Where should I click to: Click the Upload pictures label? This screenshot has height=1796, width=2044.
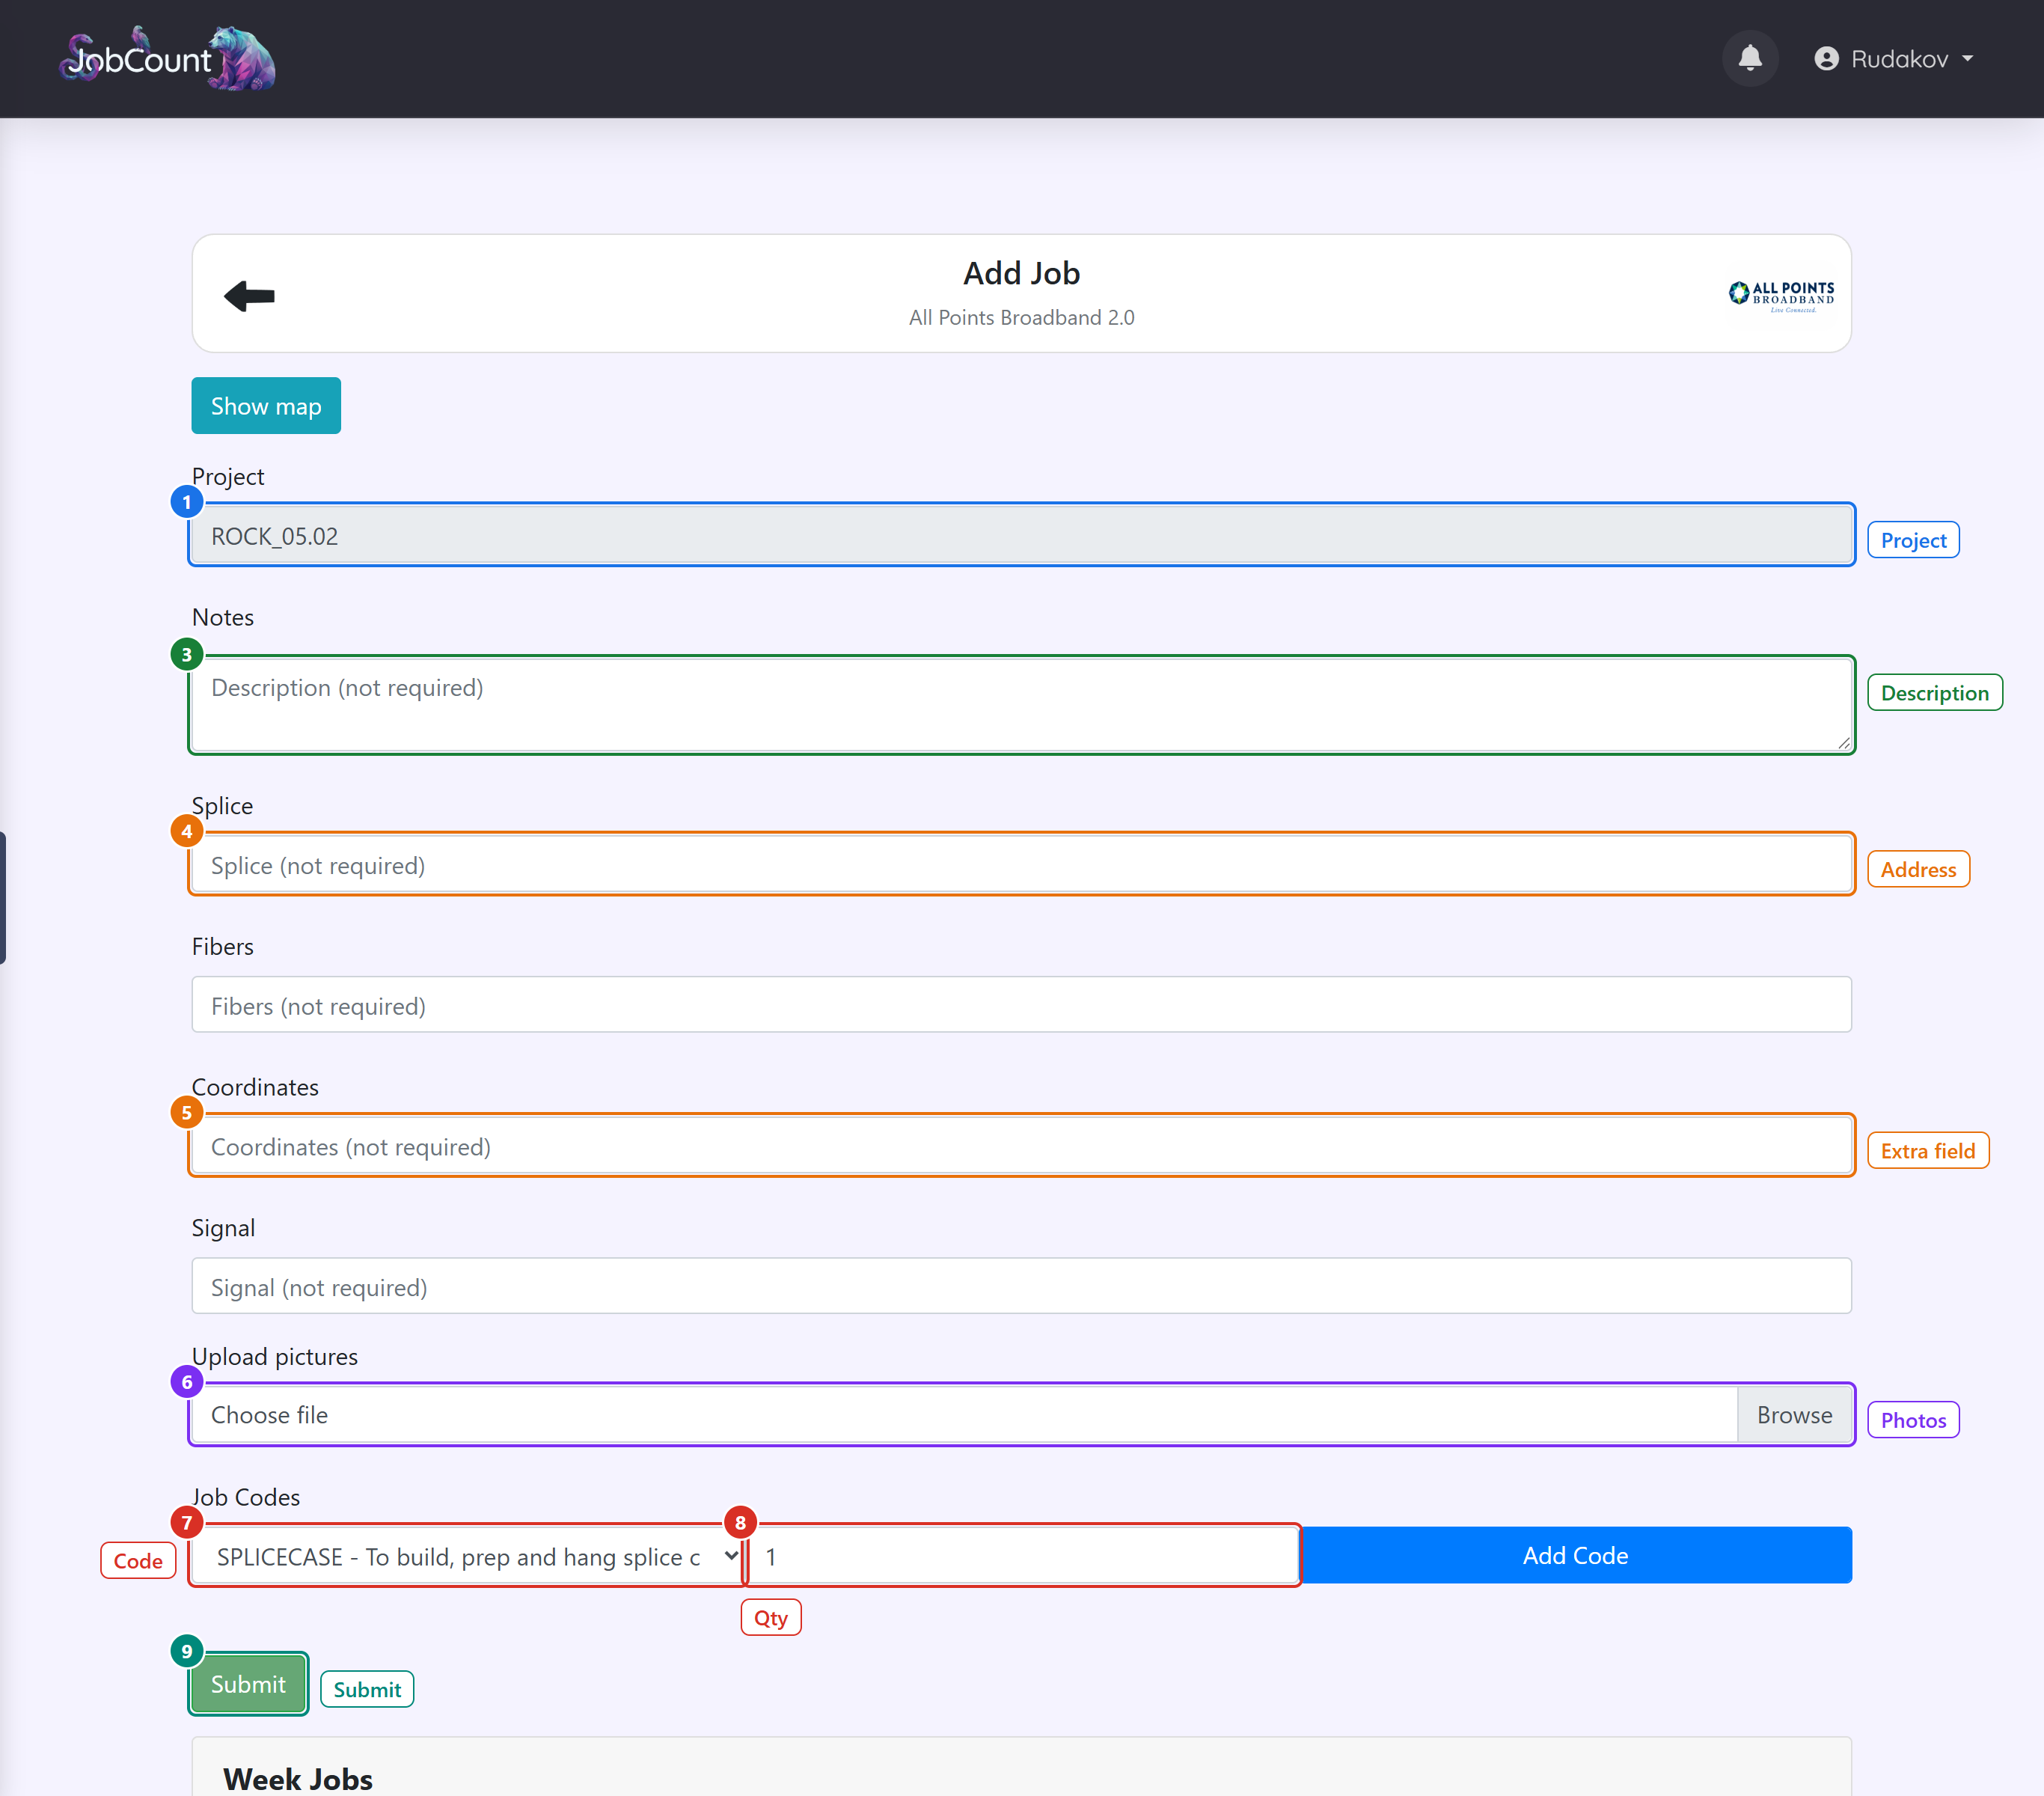pyautogui.click(x=275, y=1357)
